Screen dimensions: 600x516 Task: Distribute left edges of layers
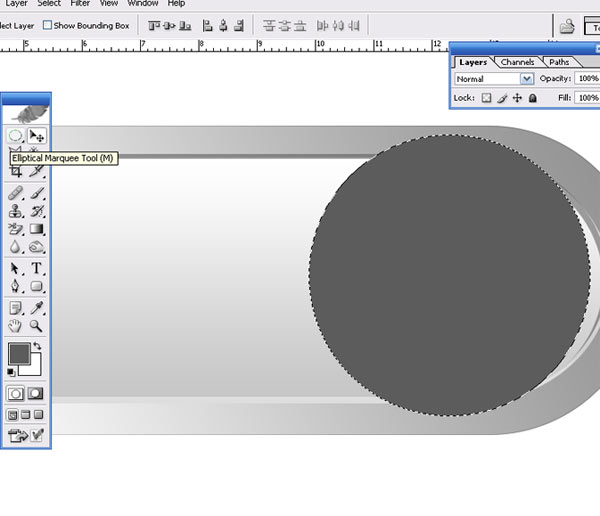[x=322, y=26]
